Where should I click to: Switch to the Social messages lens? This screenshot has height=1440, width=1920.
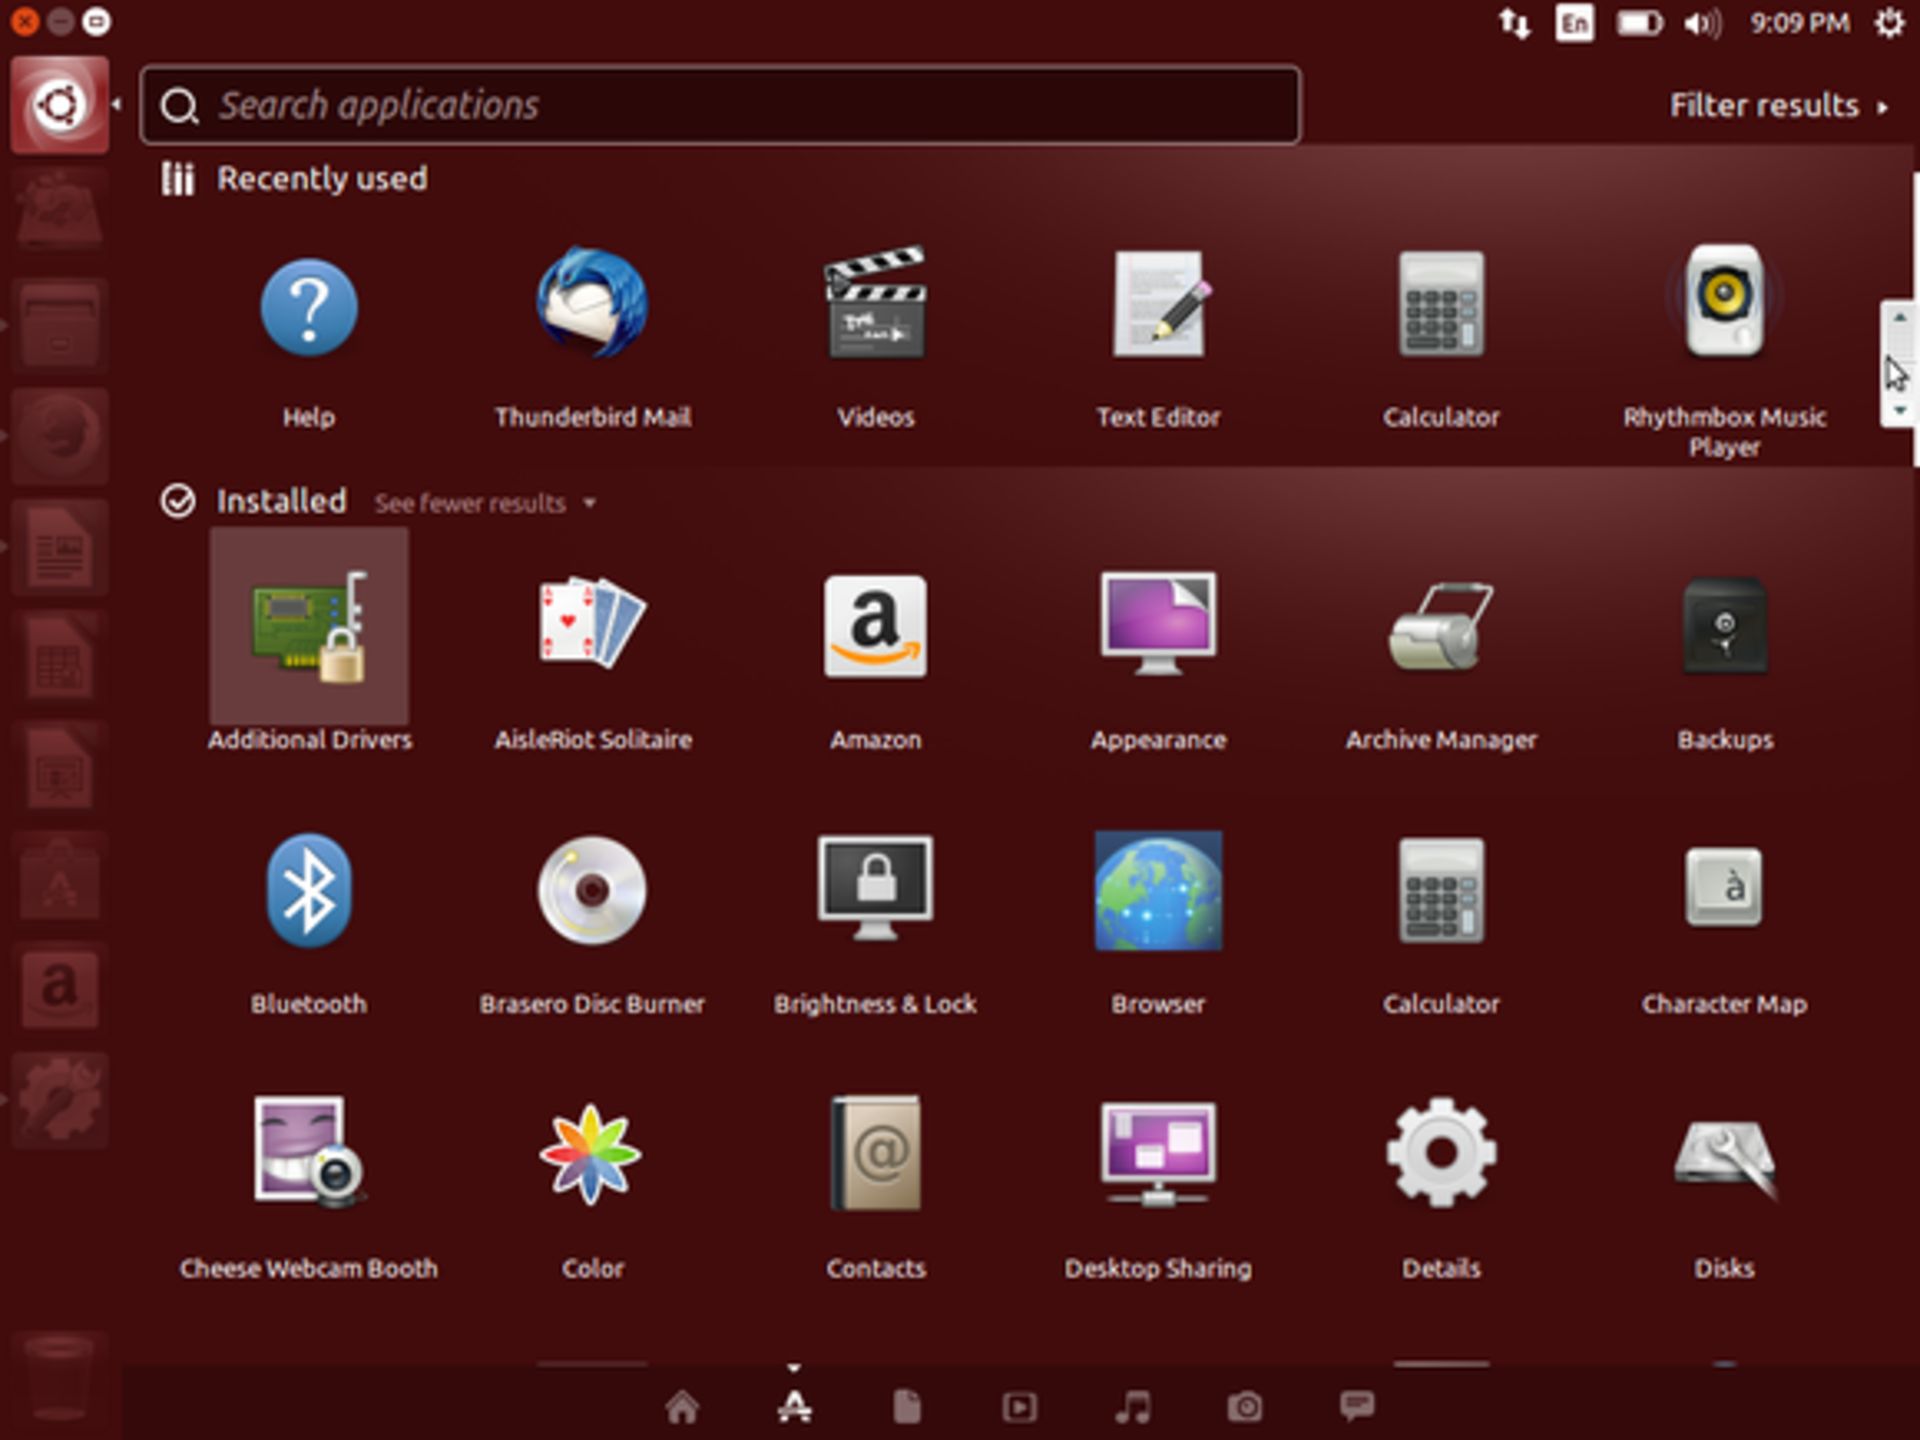coord(1357,1406)
